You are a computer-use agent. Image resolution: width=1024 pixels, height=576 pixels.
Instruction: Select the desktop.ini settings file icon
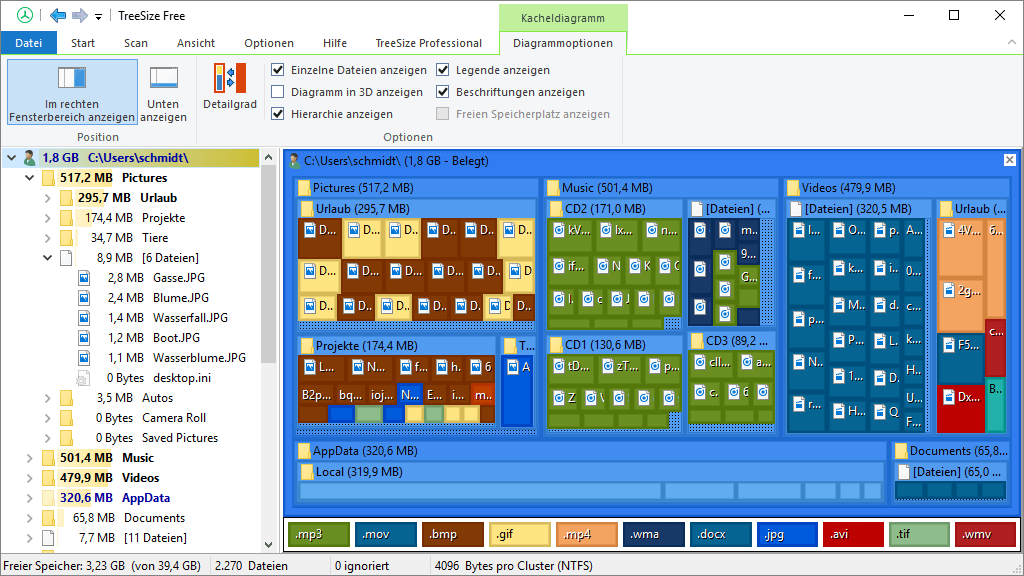[83, 378]
